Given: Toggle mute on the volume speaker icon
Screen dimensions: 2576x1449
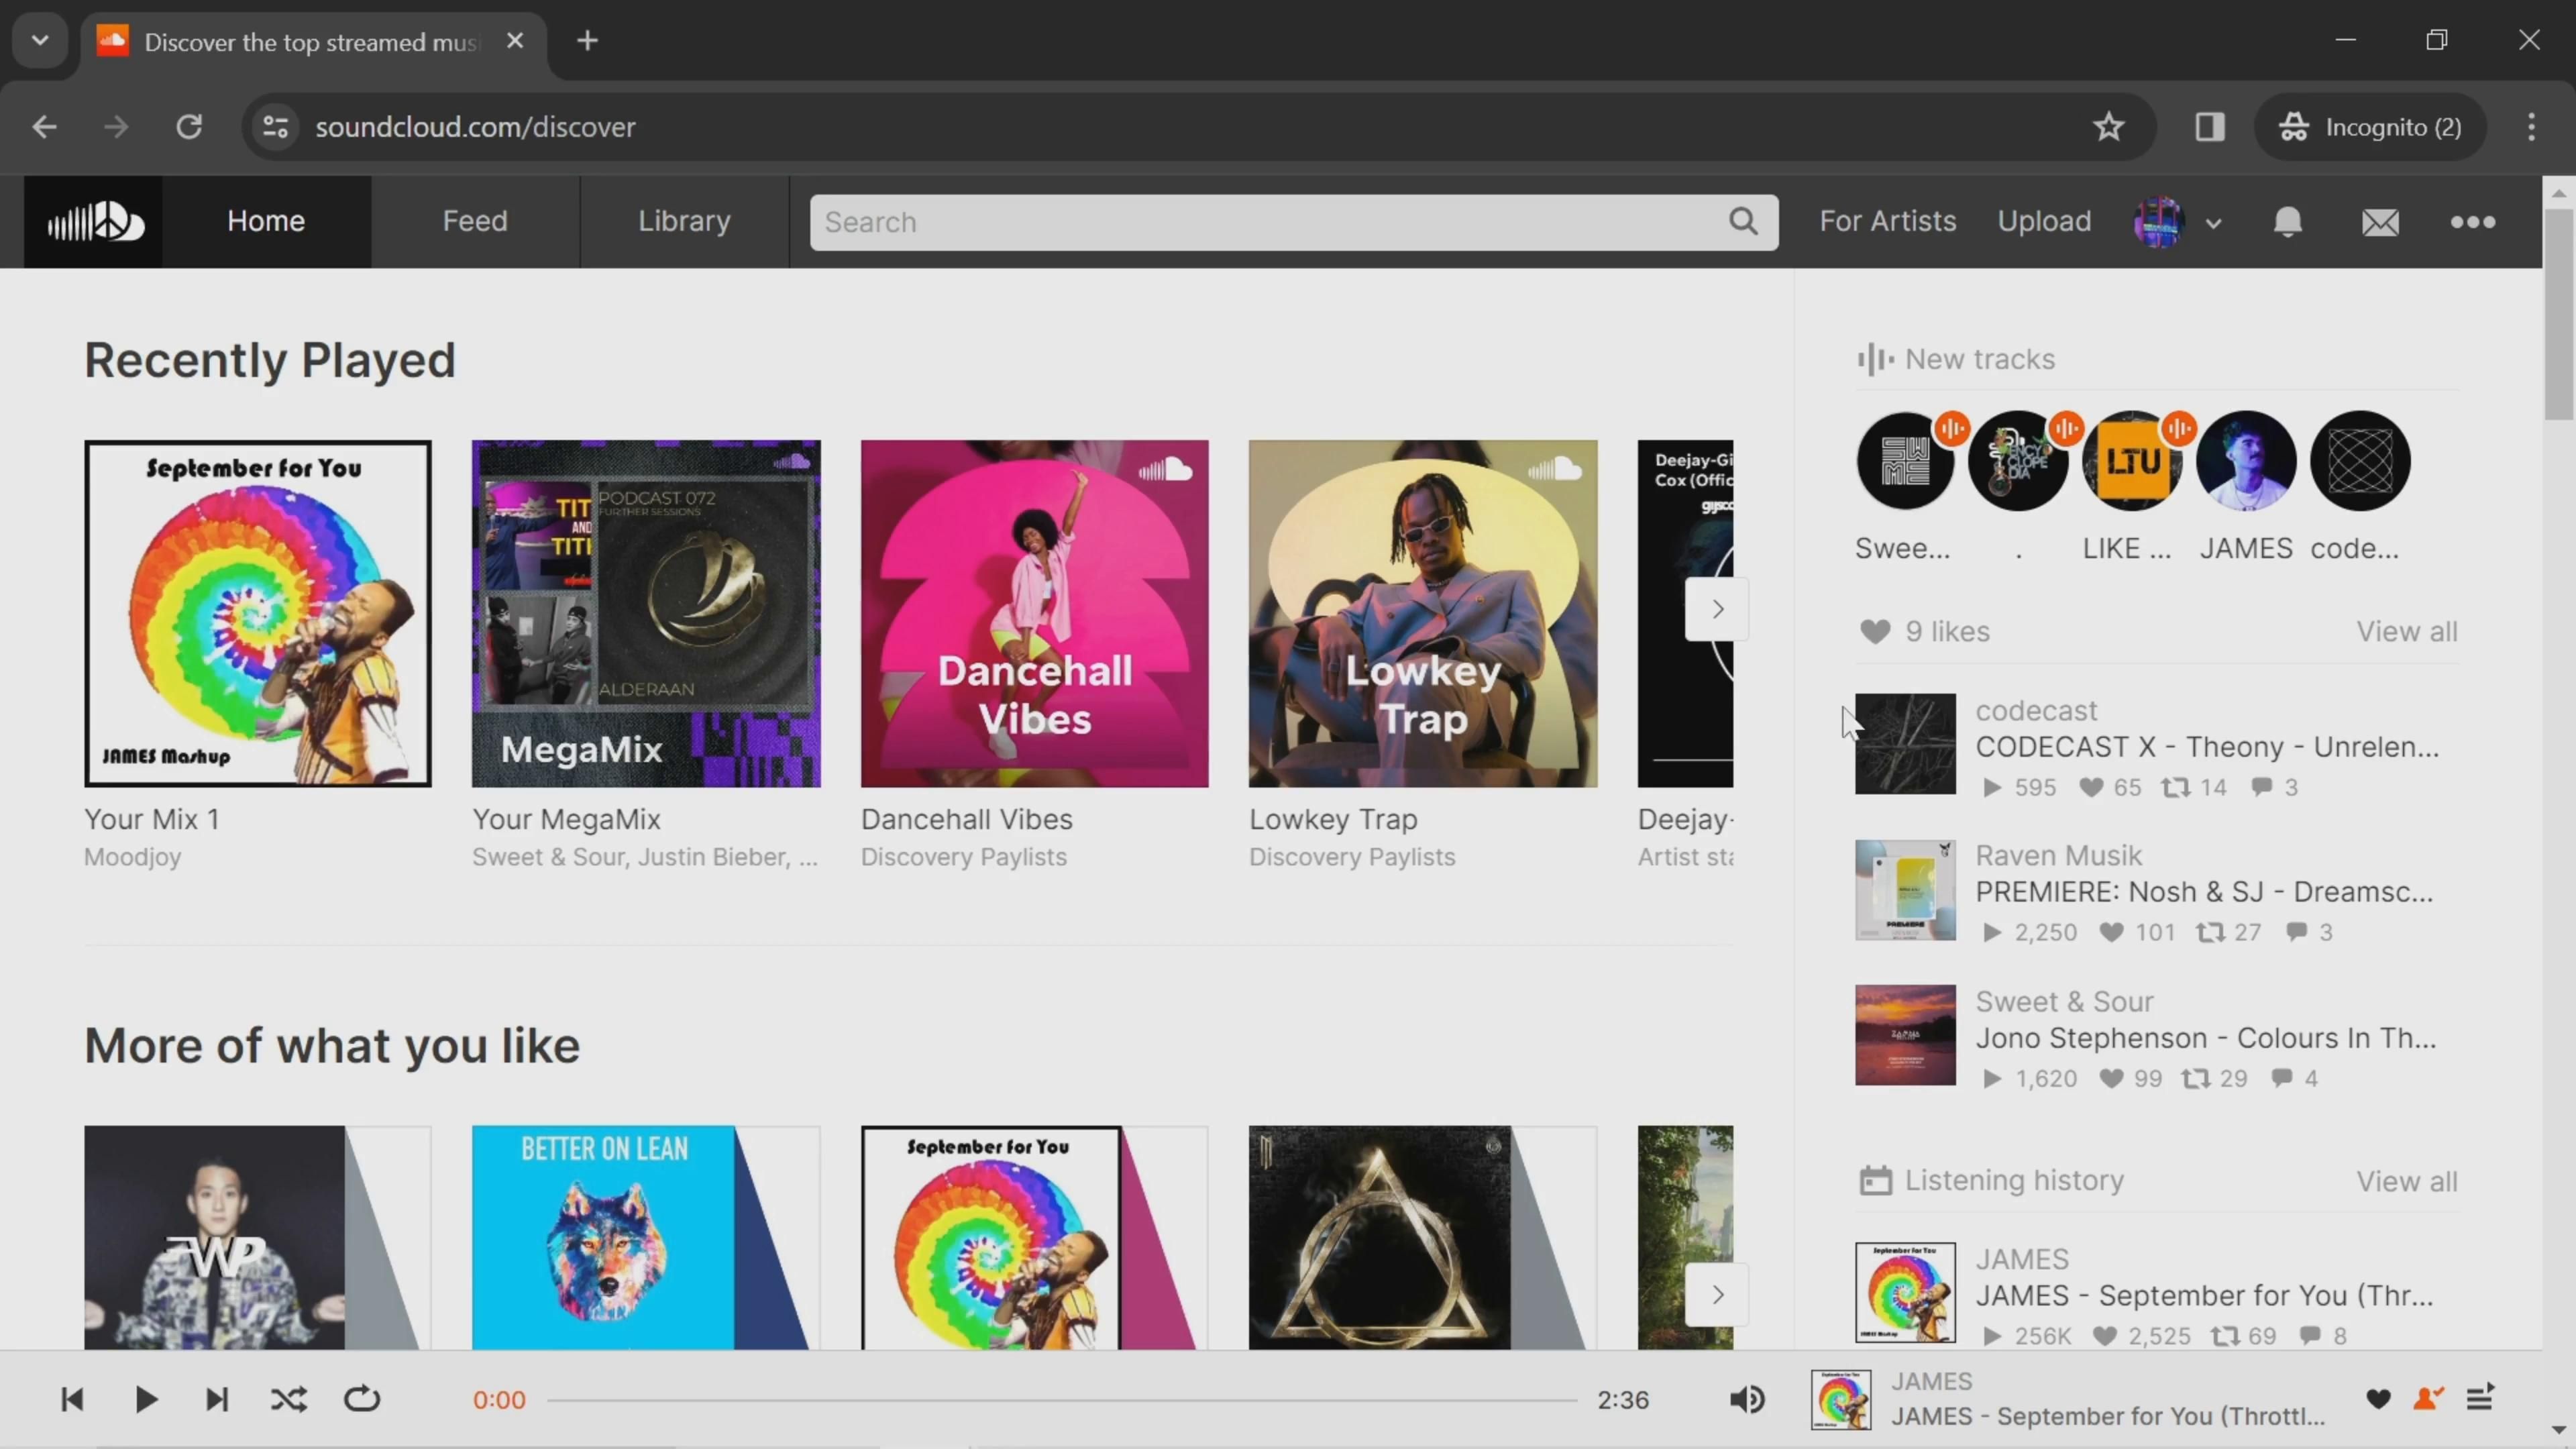Looking at the screenshot, I should tap(1750, 1399).
